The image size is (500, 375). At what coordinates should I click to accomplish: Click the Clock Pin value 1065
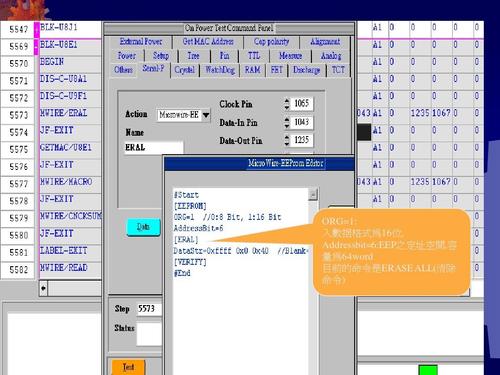(x=302, y=103)
